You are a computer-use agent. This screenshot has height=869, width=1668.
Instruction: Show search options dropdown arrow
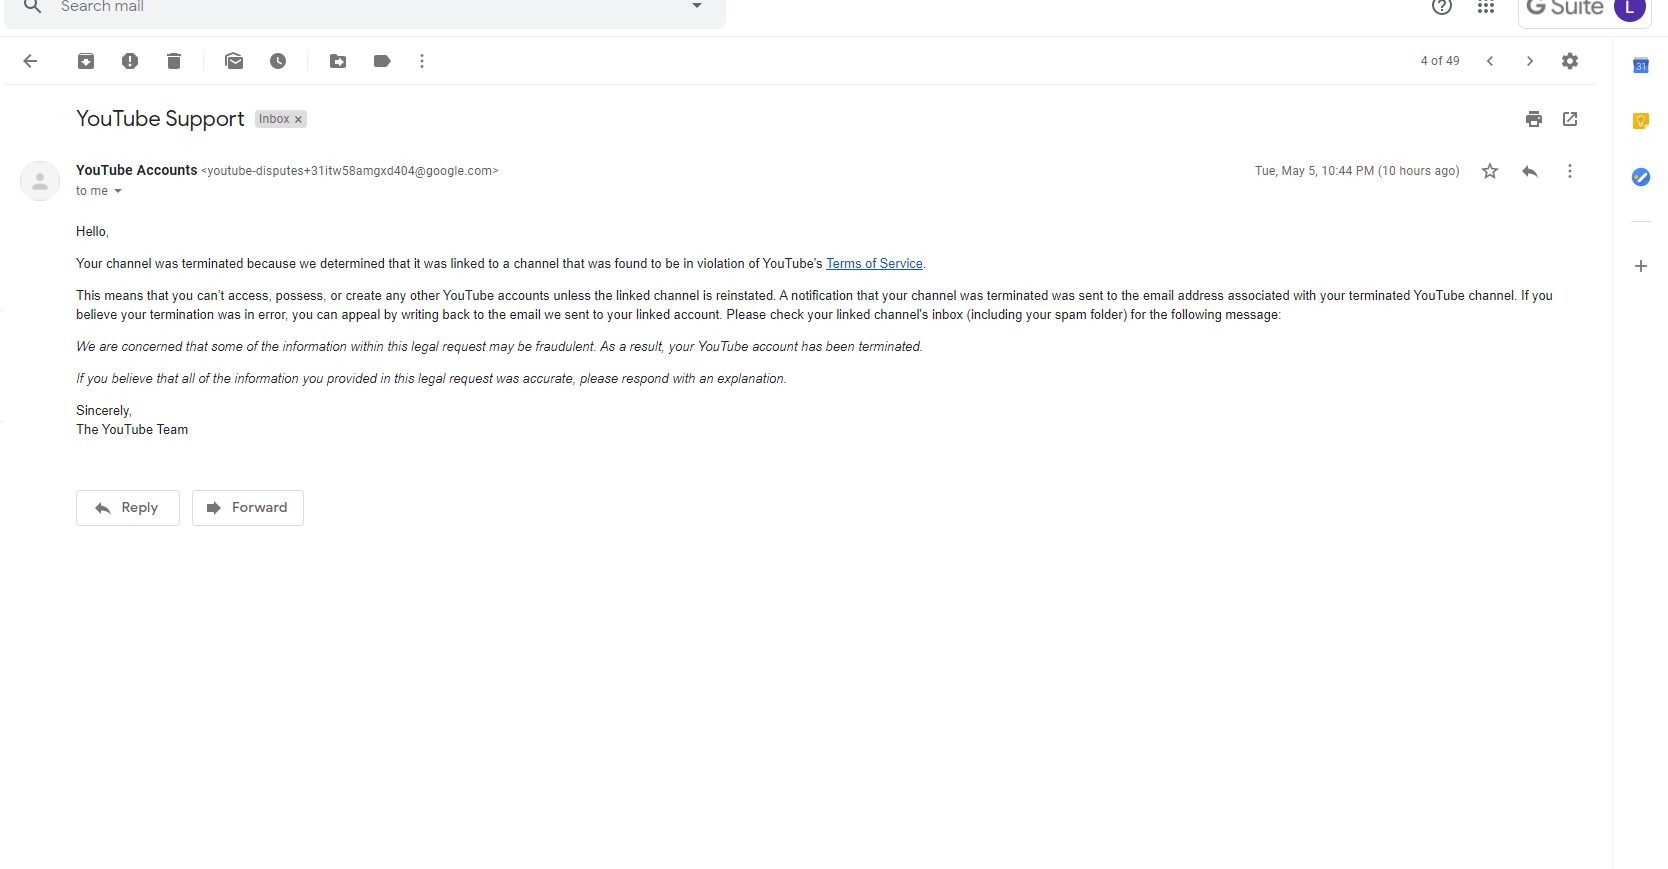pyautogui.click(x=697, y=6)
